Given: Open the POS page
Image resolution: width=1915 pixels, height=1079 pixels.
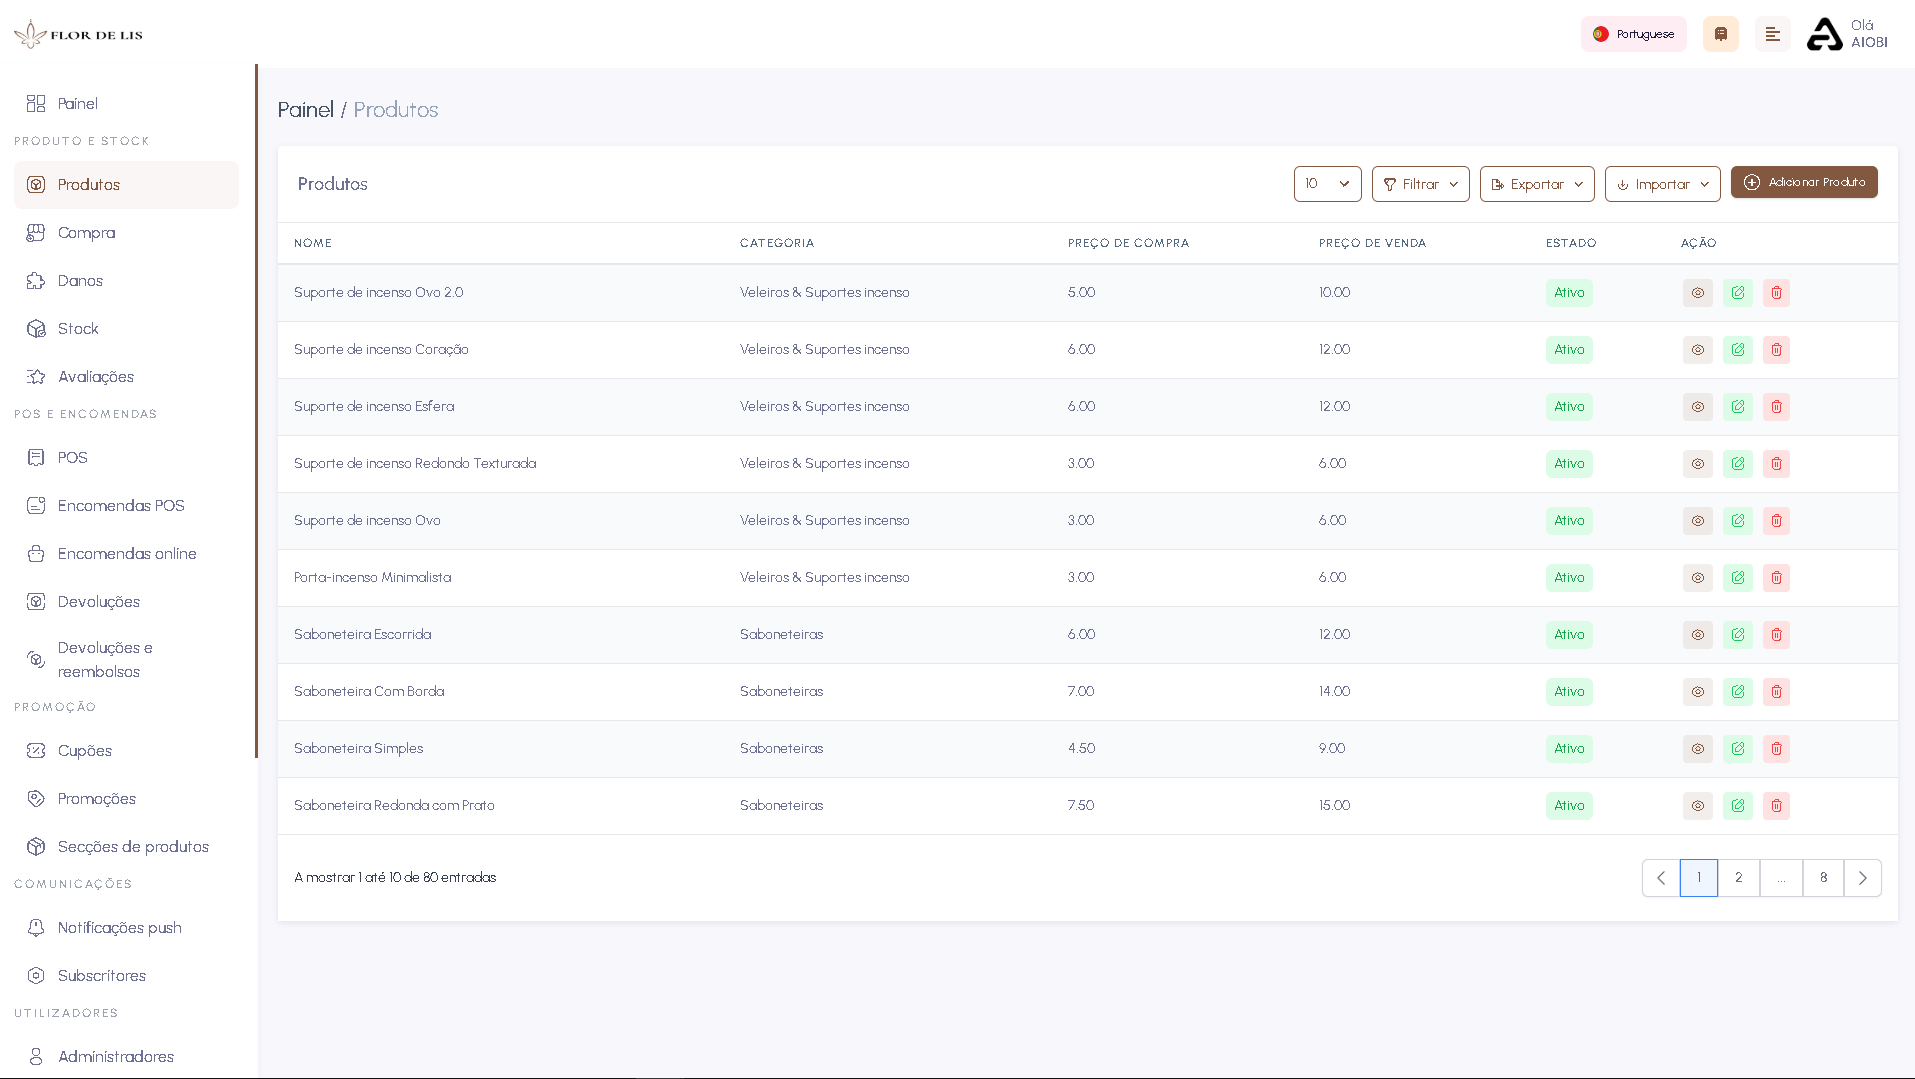Looking at the screenshot, I should pyautogui.click(x=71, y=457).
